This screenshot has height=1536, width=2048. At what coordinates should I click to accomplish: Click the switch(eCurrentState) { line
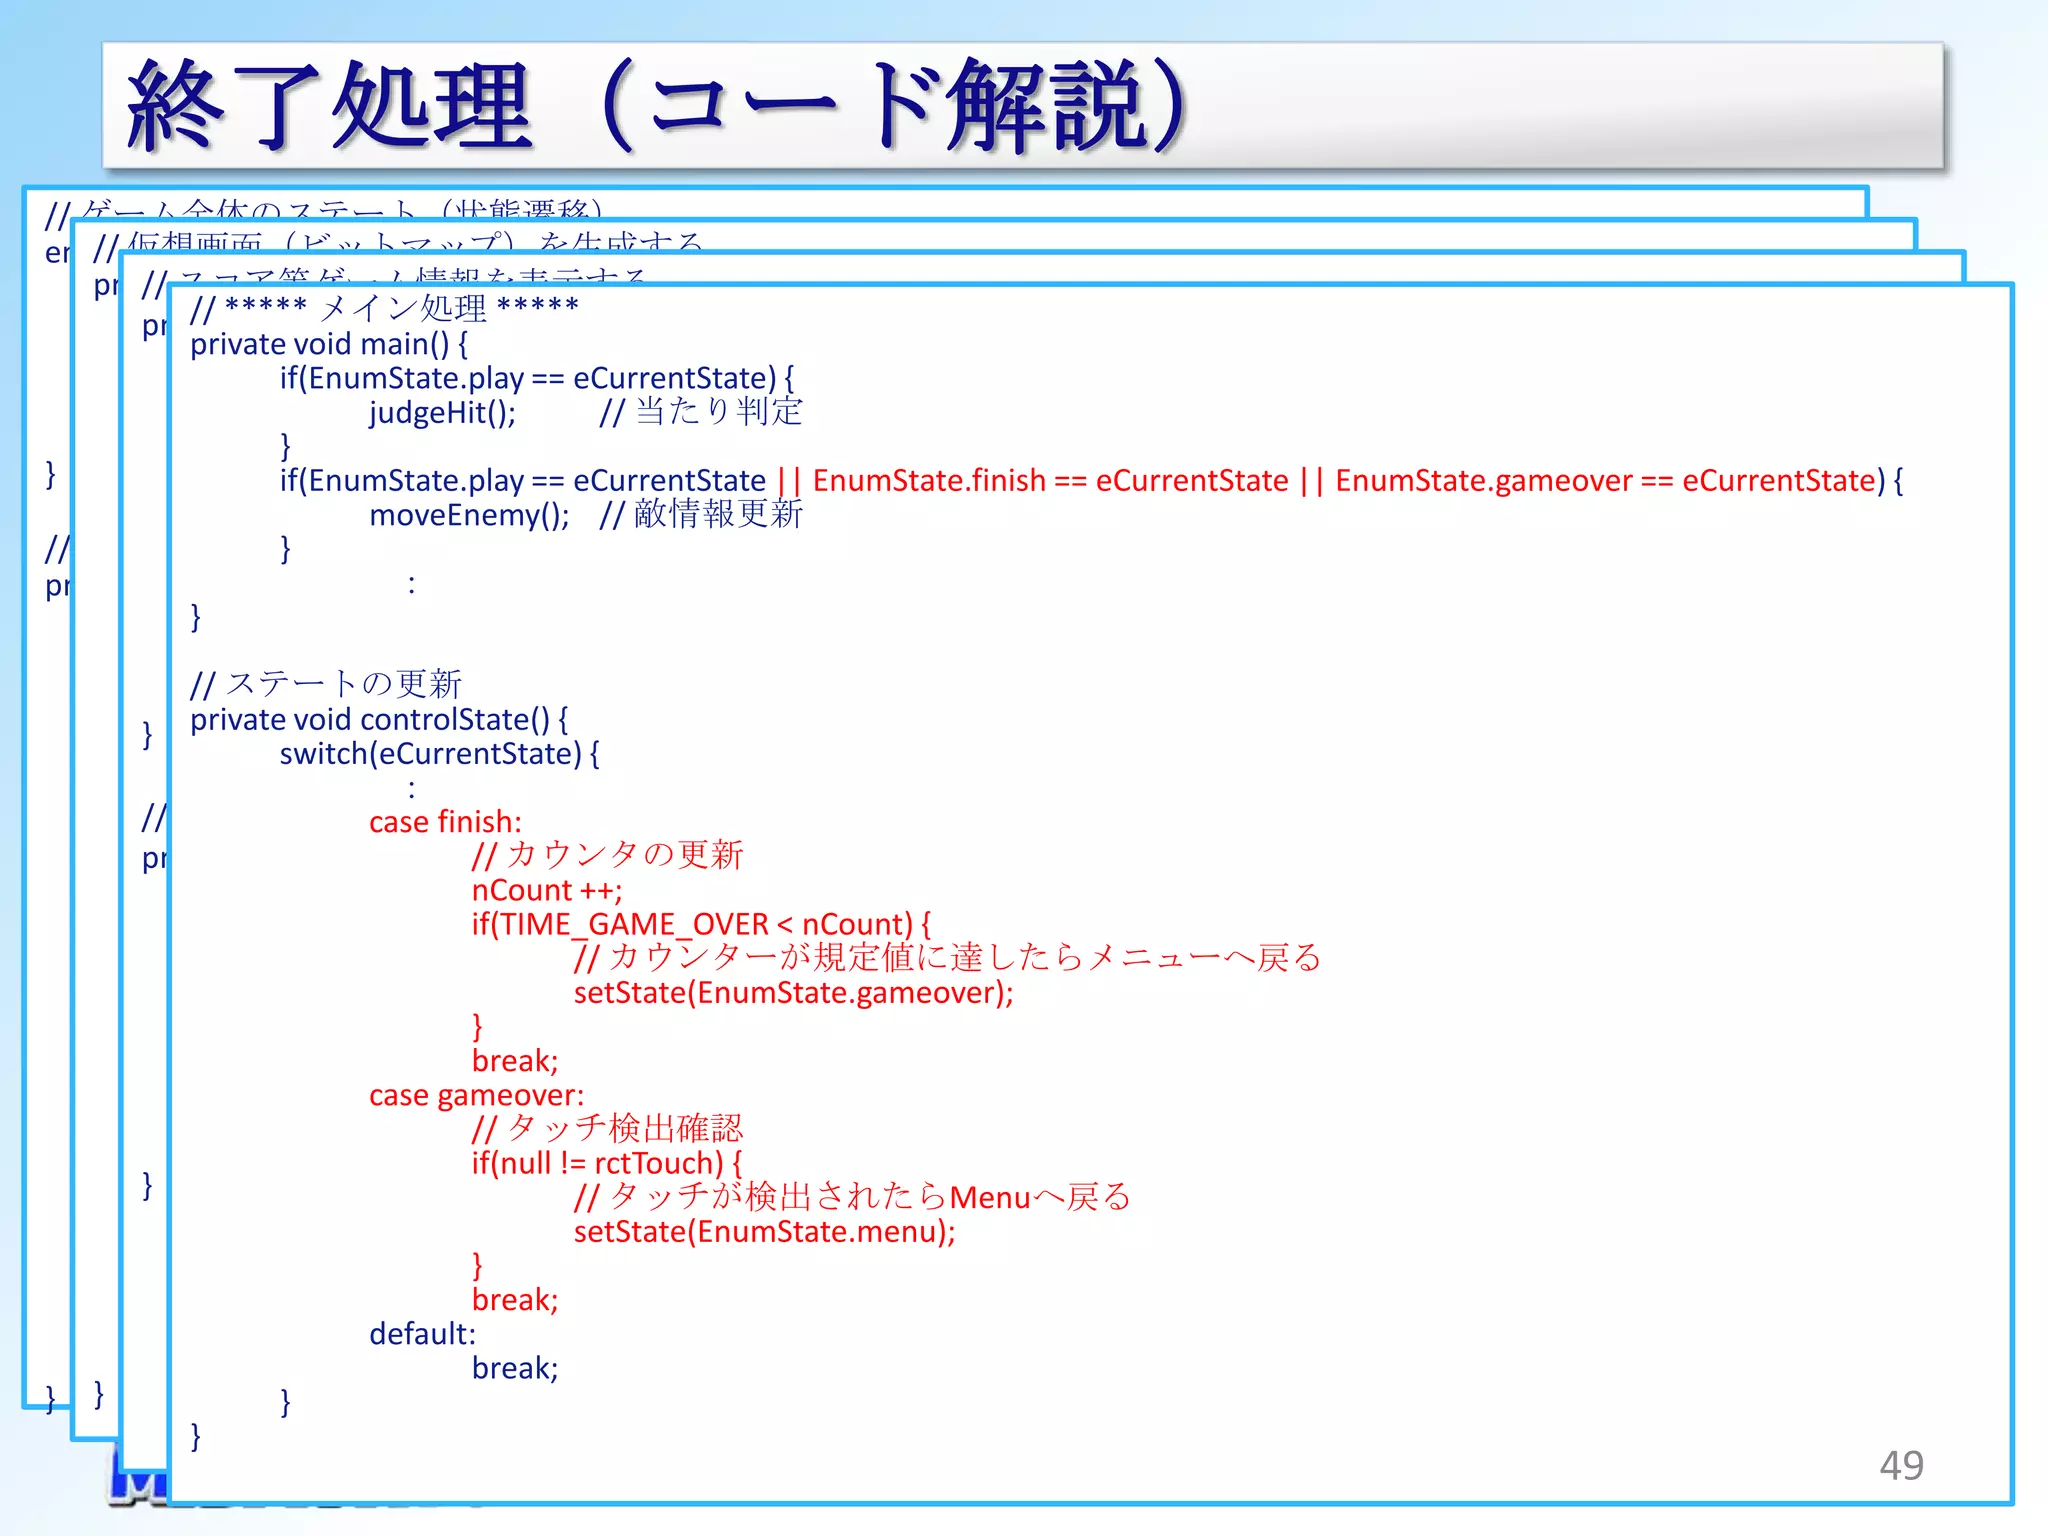pos(439,754)
